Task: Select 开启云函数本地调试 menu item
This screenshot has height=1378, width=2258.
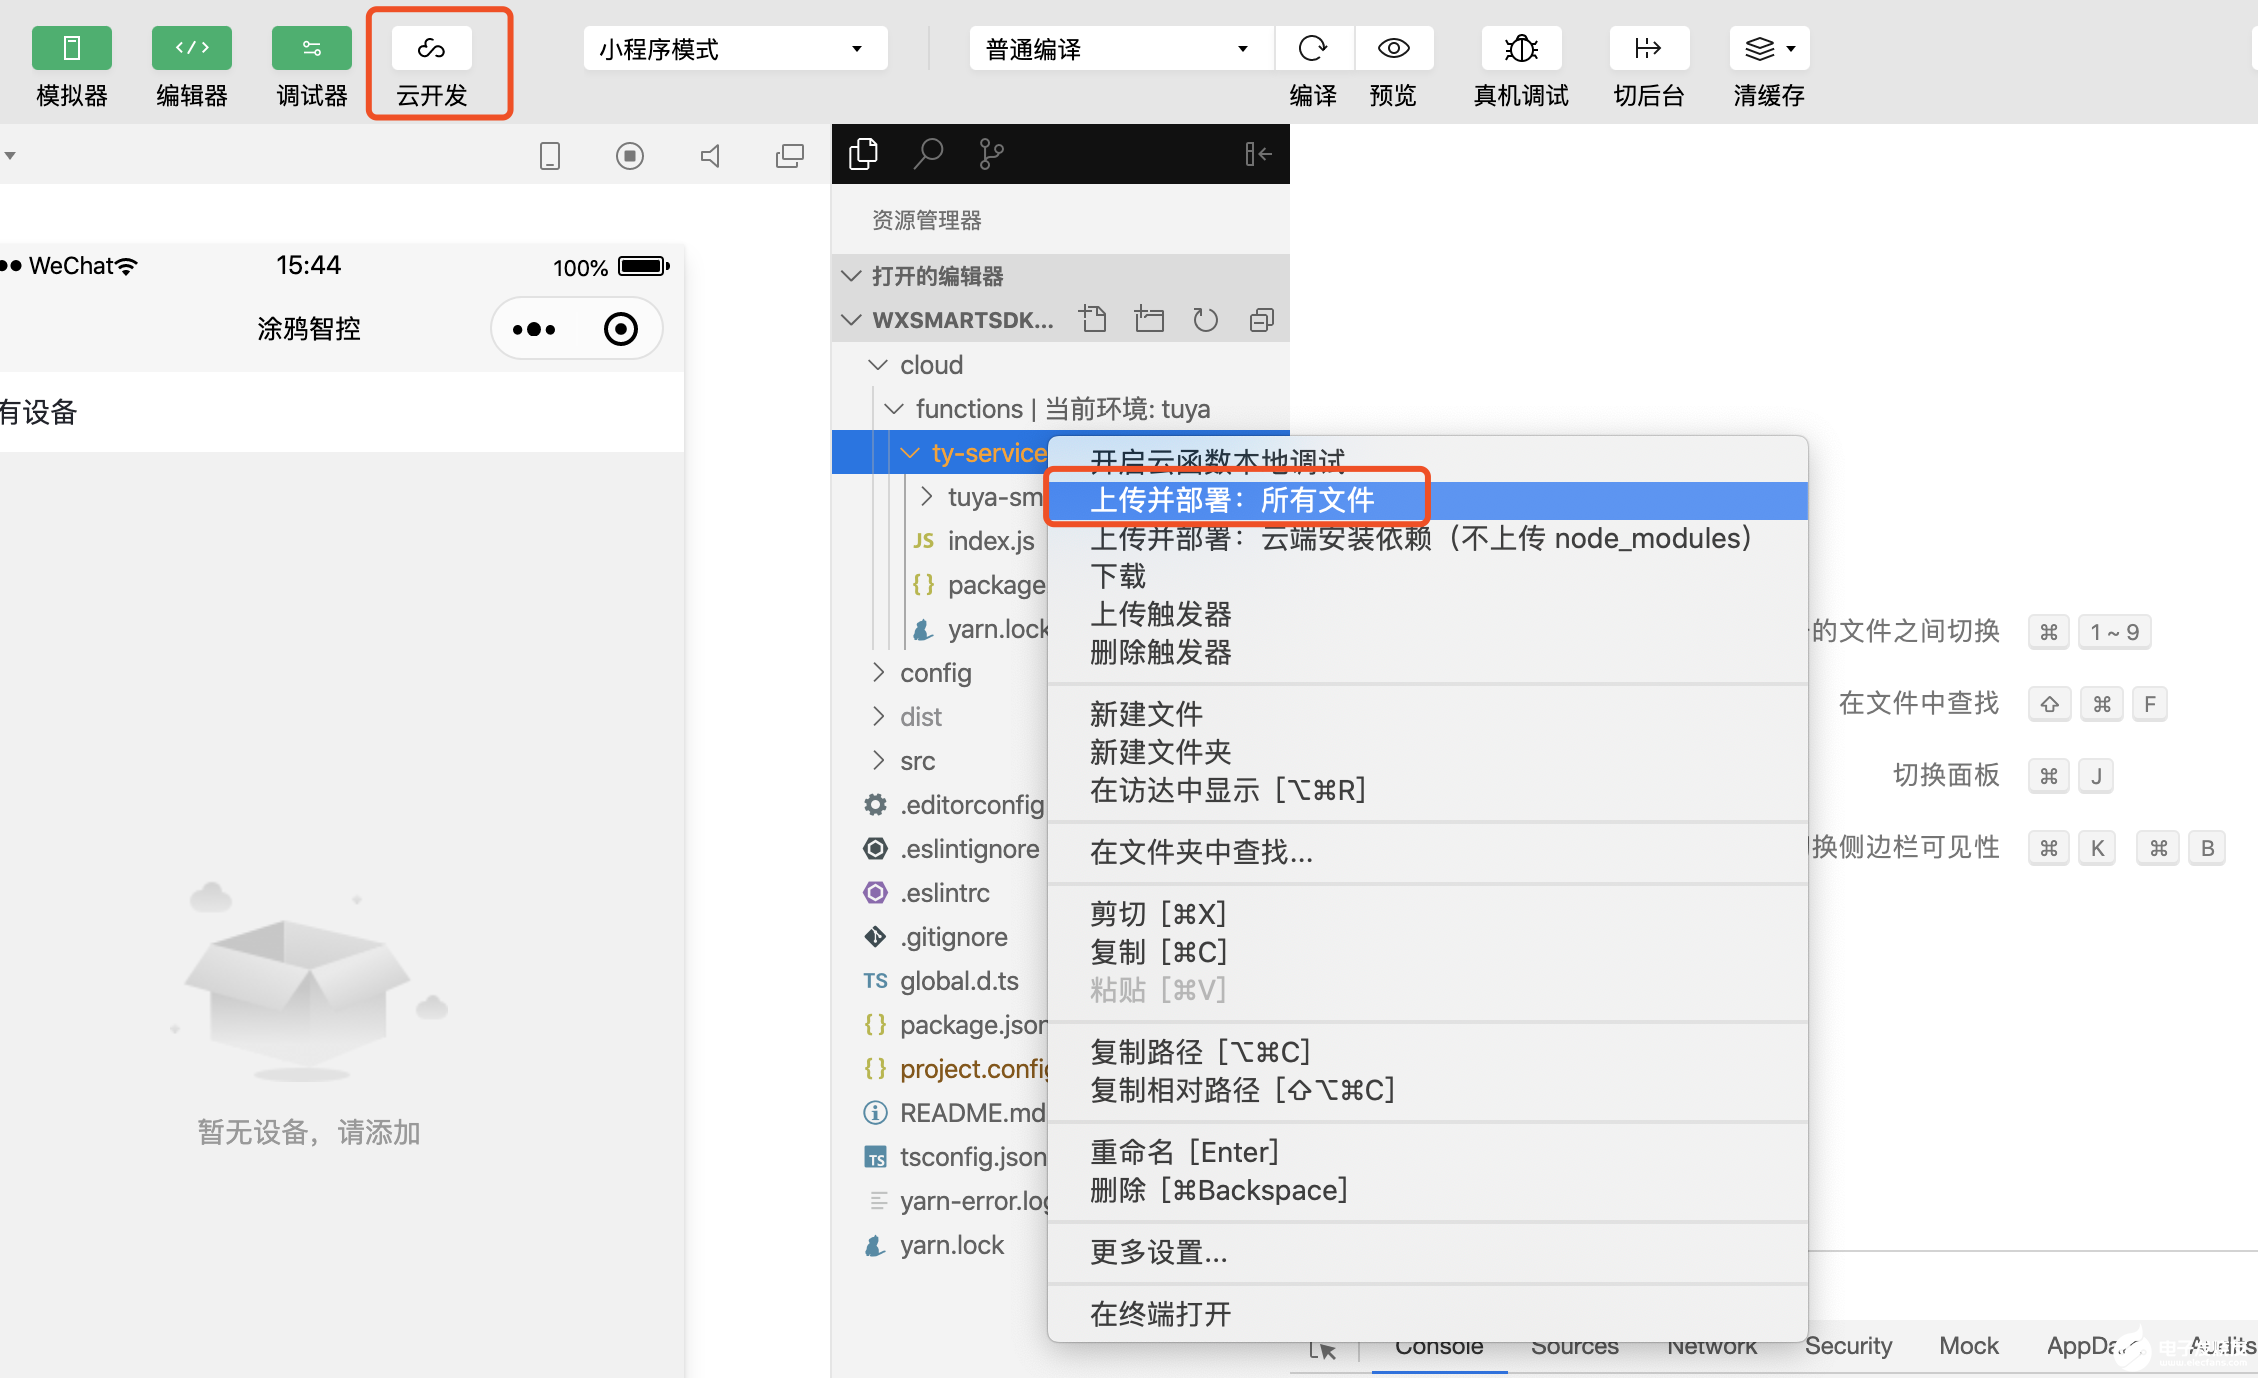Action: 1214,458
